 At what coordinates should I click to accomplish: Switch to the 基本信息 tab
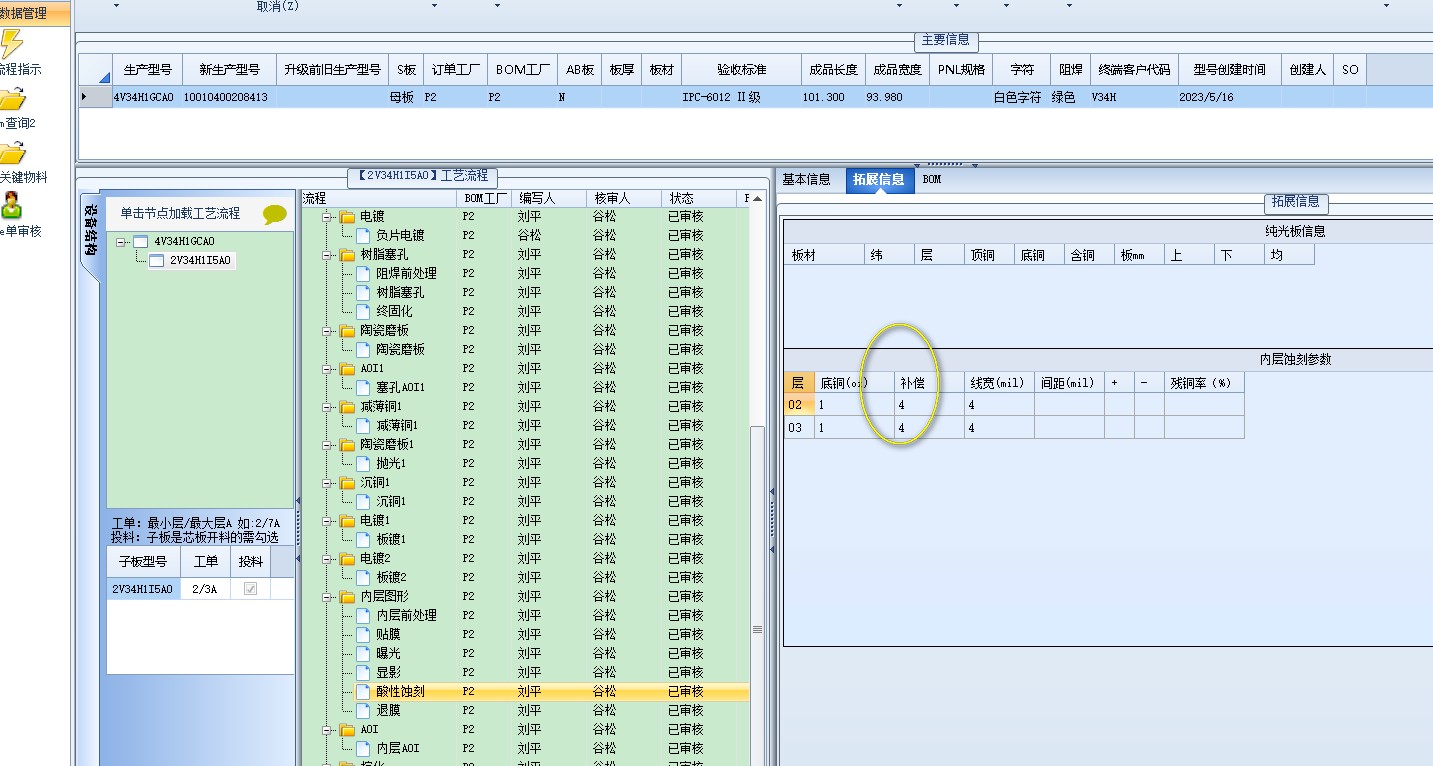[x=806, y=180]
